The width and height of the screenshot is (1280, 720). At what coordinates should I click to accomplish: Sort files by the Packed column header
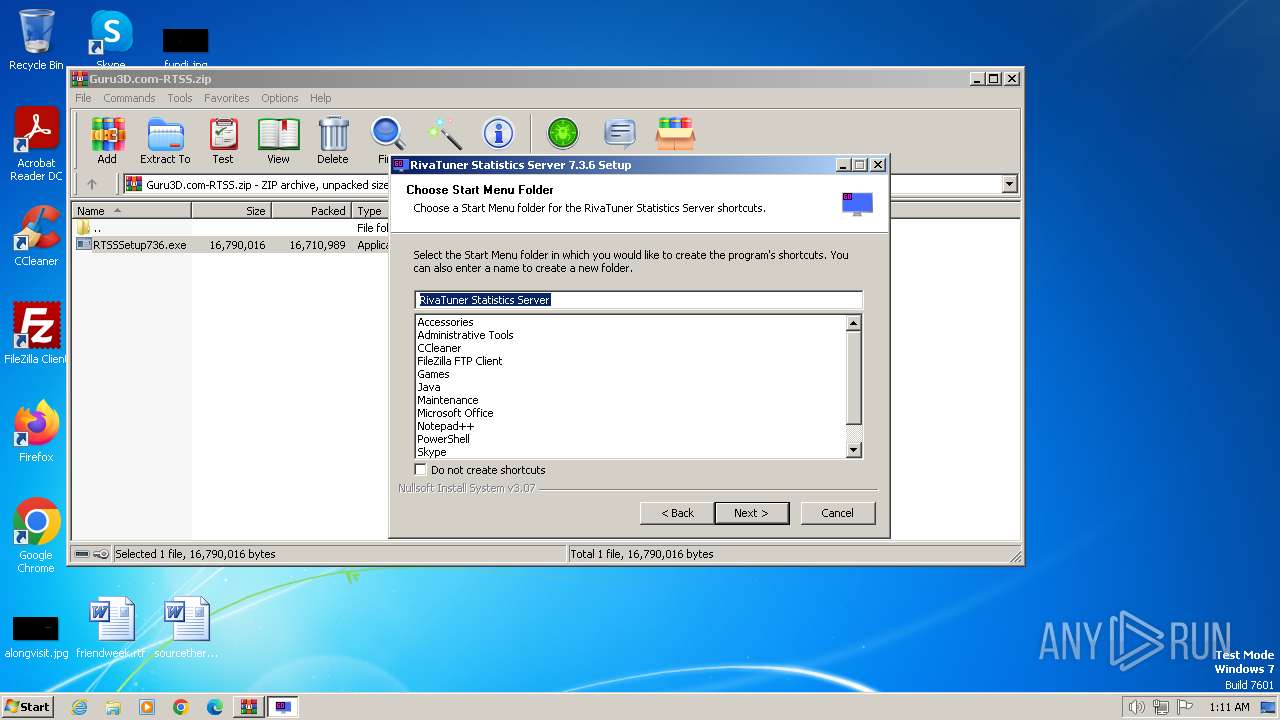pyautogui.click(x=310, y=211)
